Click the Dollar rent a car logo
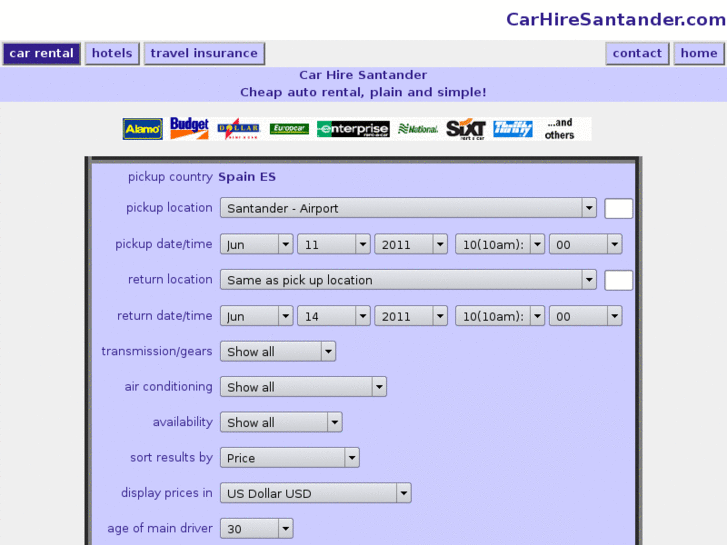Screen dimensions: 727x545 [238, 128]
